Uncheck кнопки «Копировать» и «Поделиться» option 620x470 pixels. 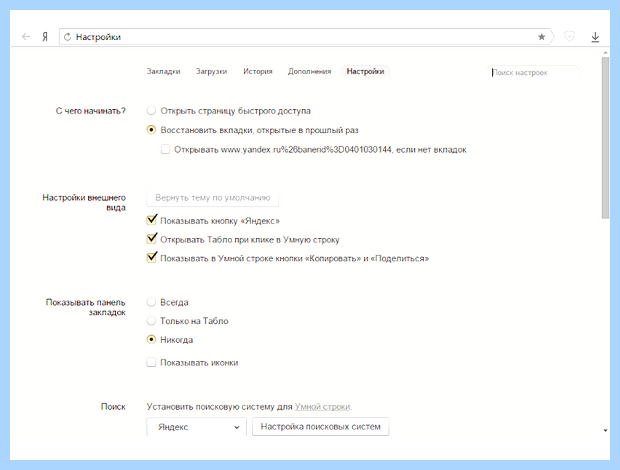151,258
